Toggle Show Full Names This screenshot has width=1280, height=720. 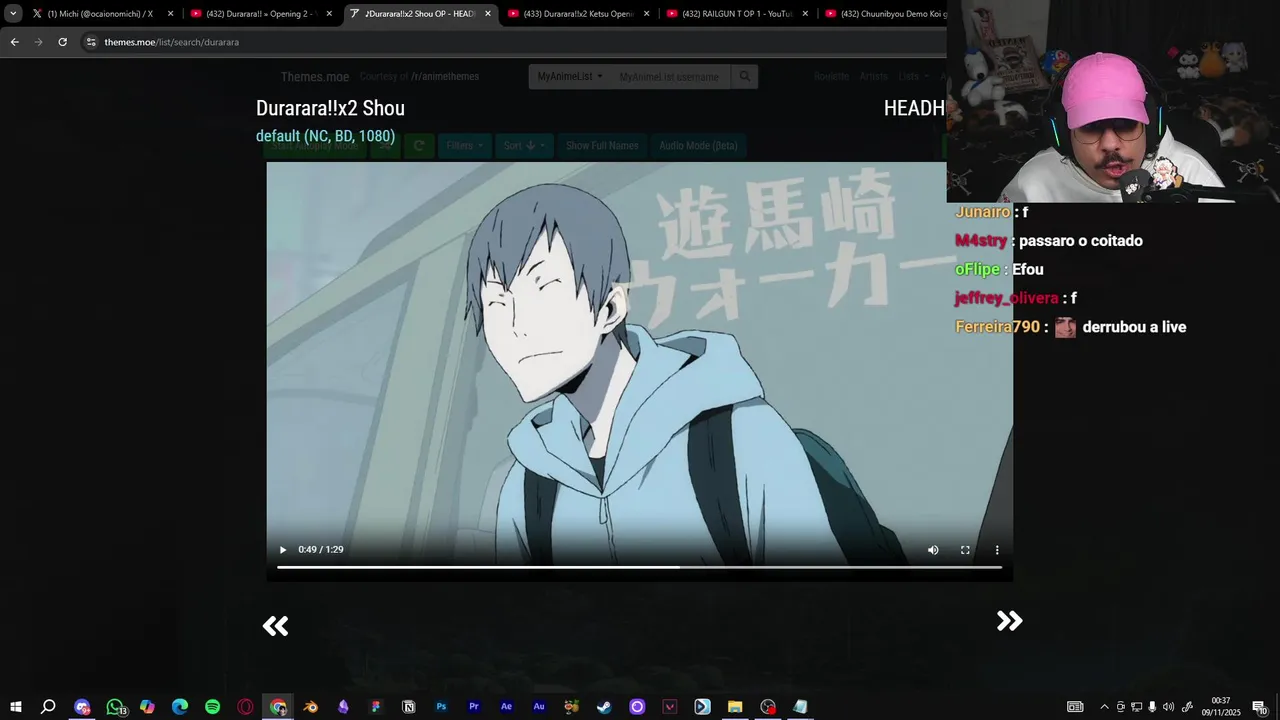point(602,146)
